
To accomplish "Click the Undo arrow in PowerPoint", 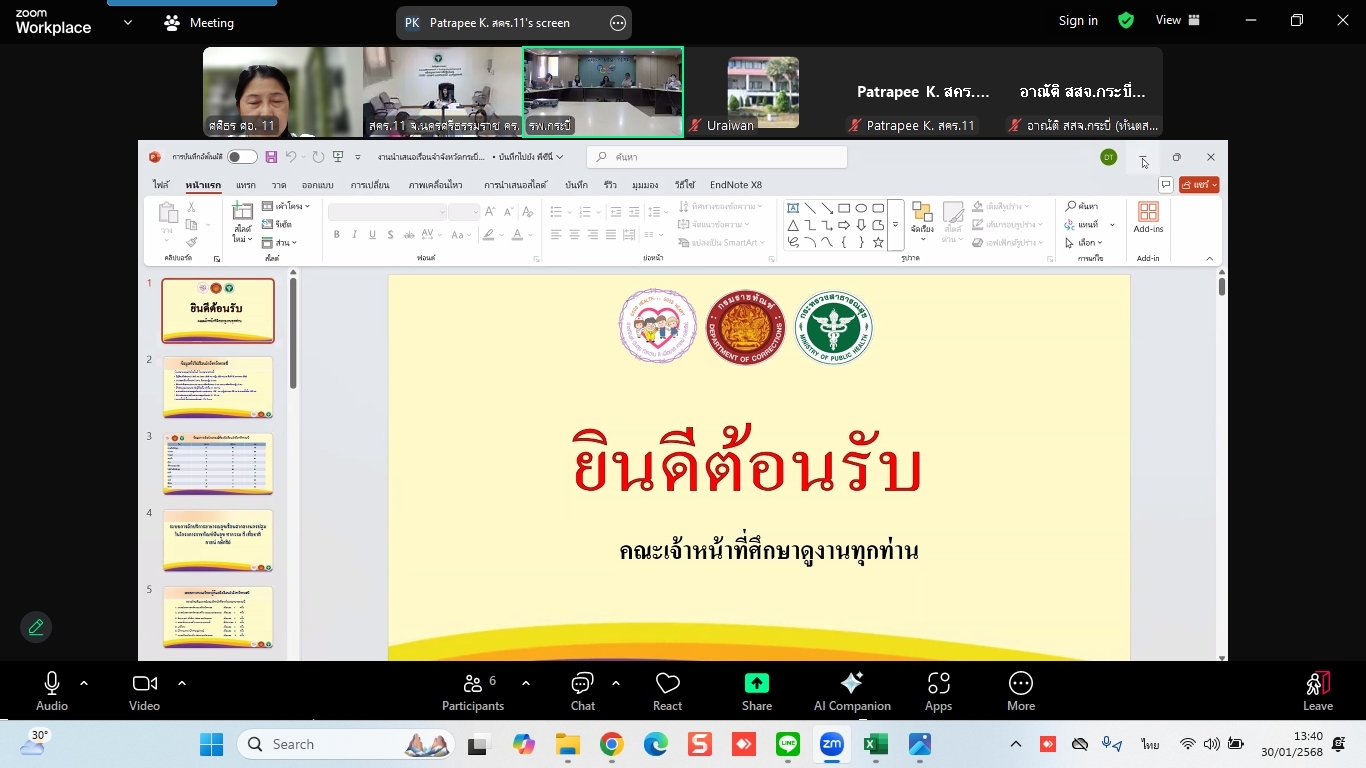I will (291, 157).
